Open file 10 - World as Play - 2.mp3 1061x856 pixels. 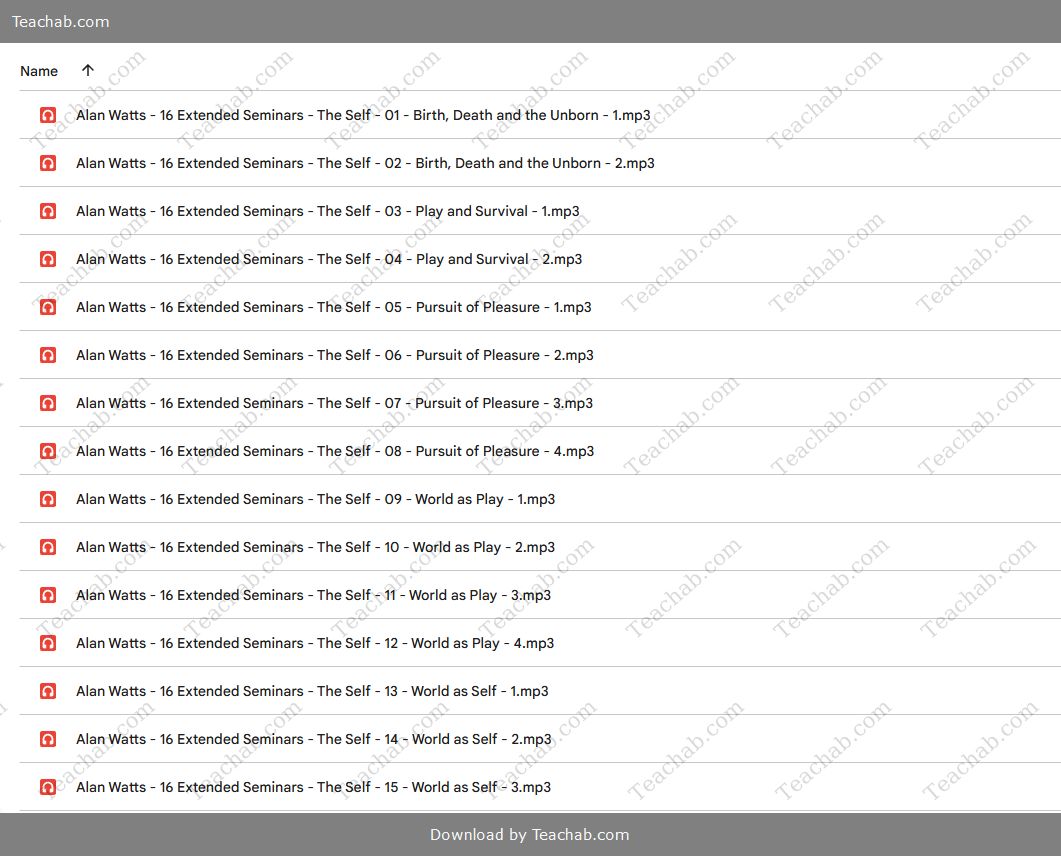click(315, 547)
